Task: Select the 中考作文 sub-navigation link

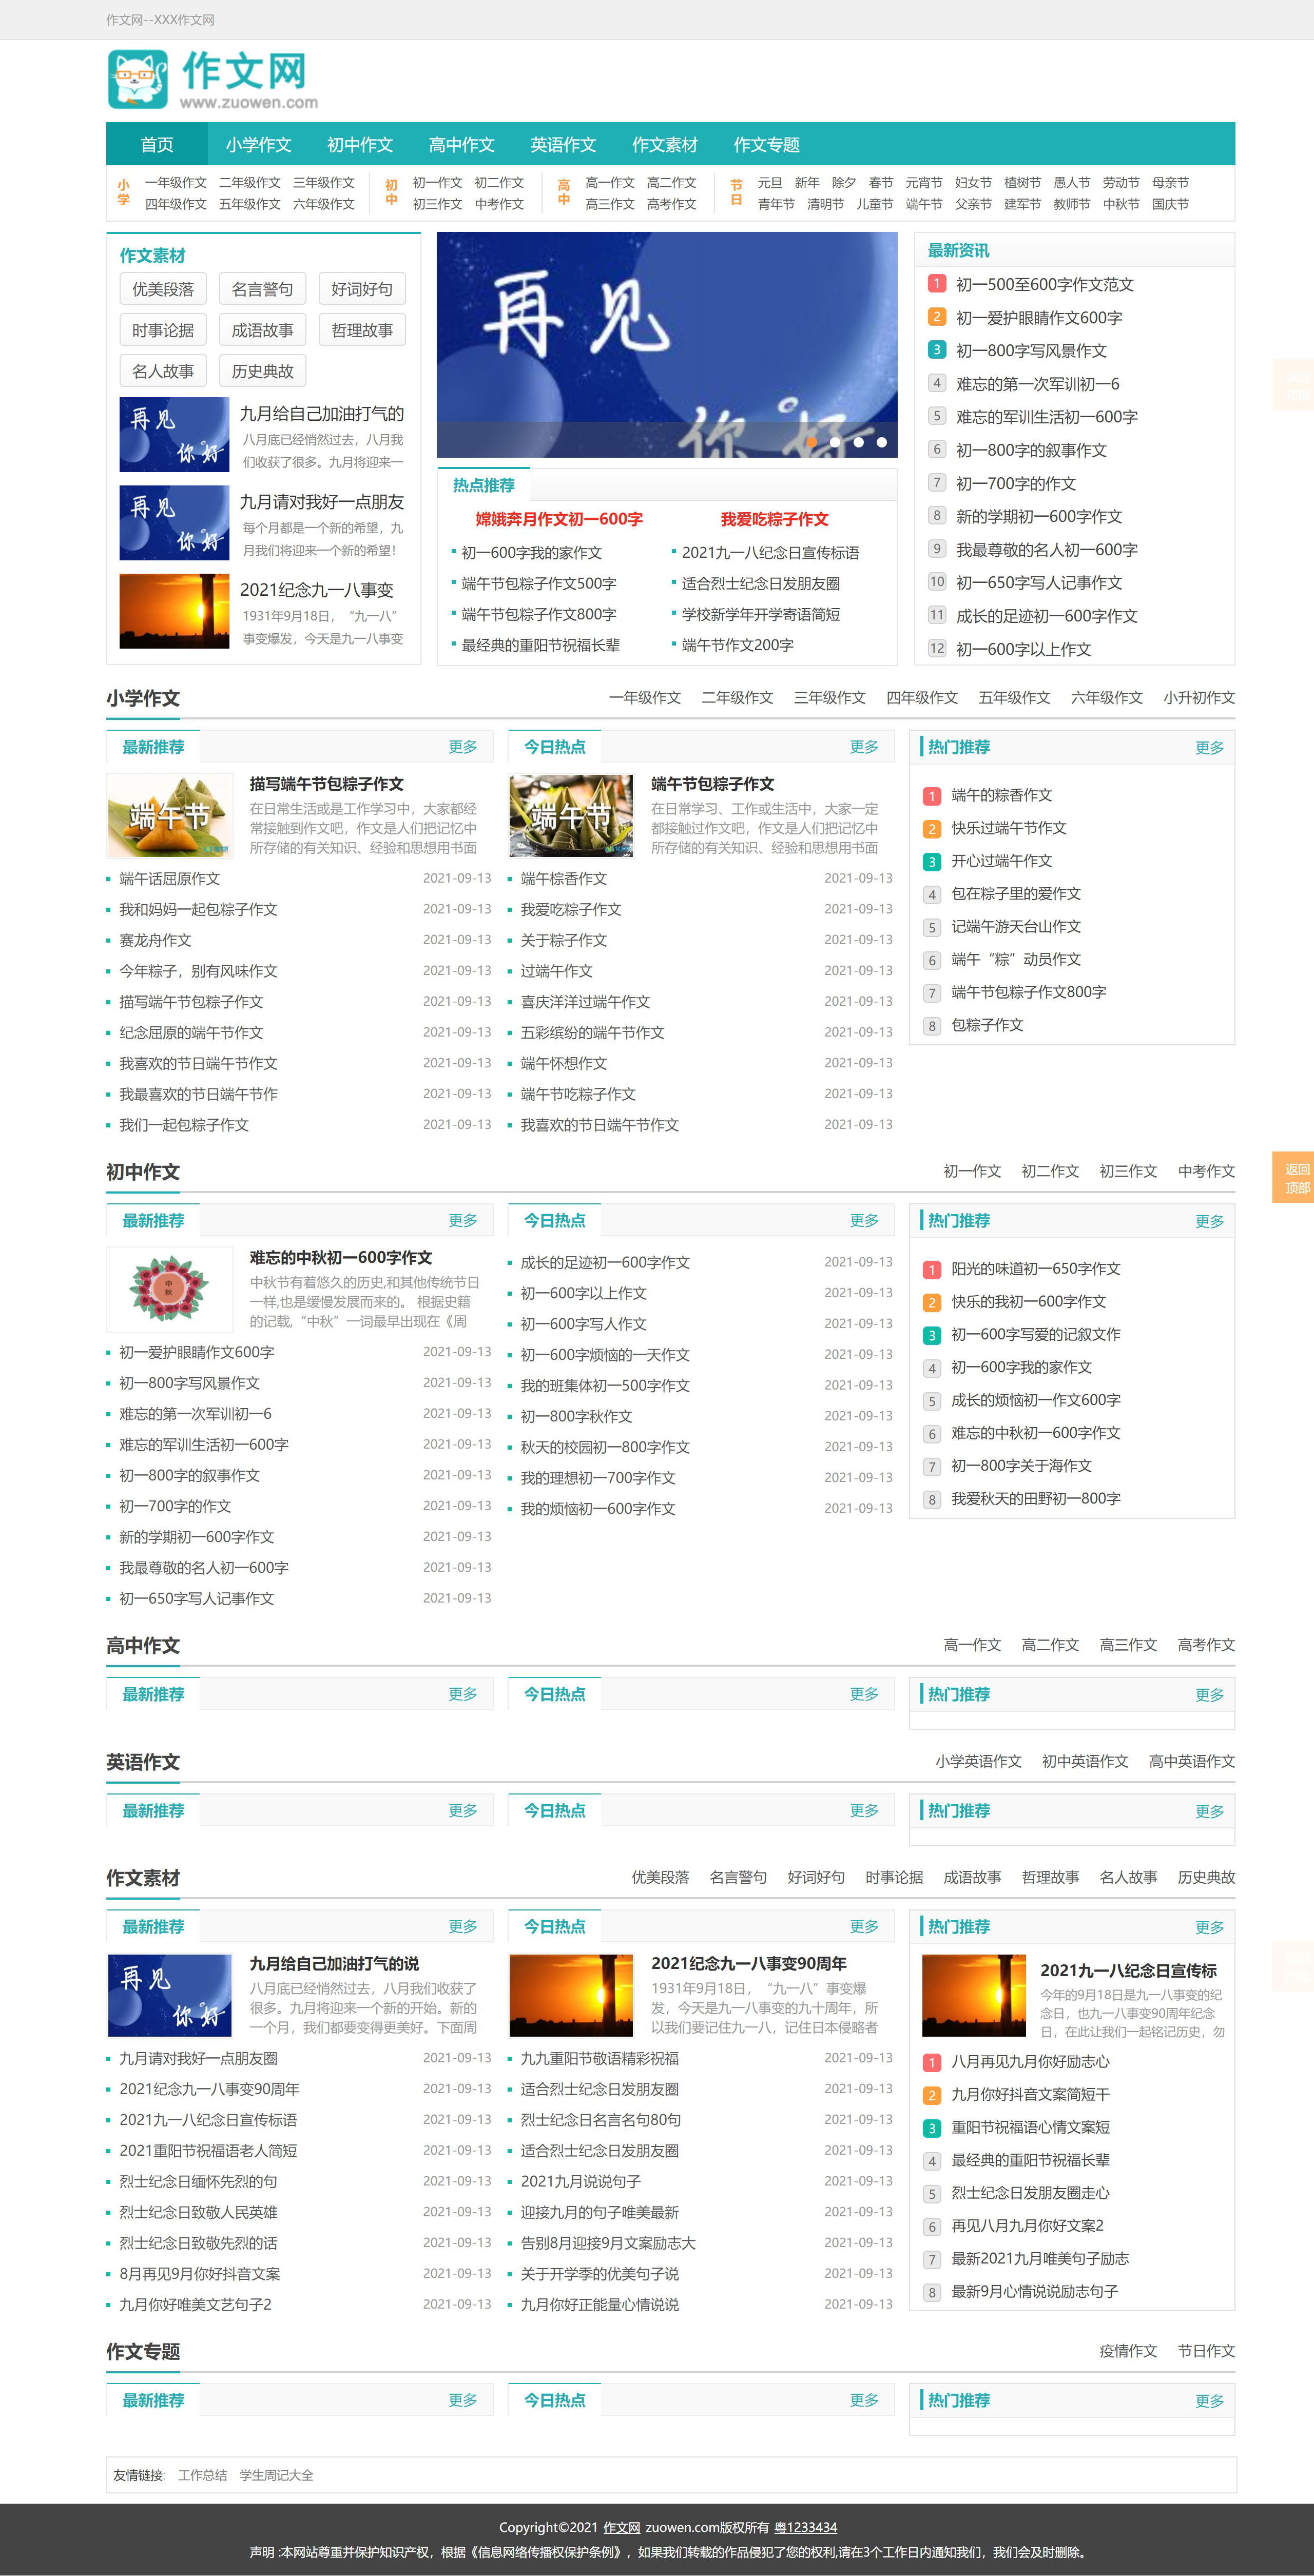Action: click(x=499, y=204)
